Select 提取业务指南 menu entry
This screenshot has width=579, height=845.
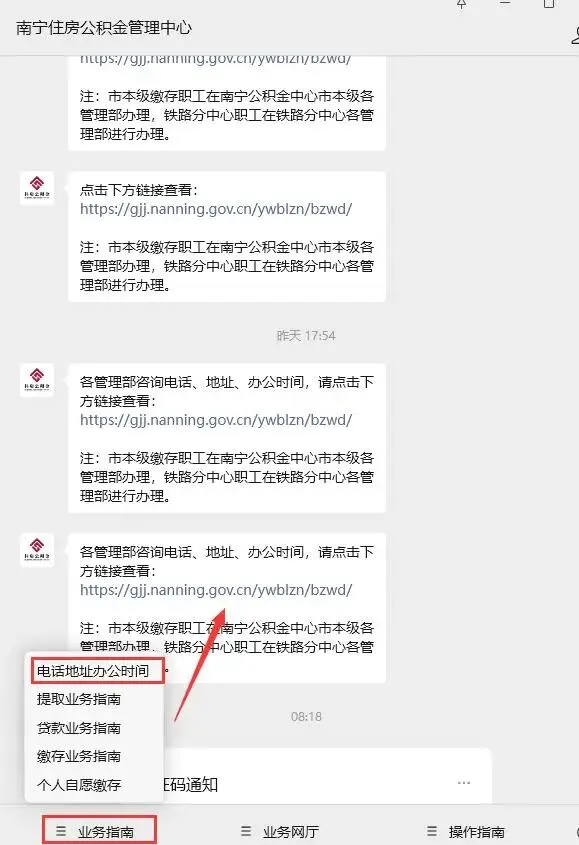pyautogui.click(x=79, y=699)
